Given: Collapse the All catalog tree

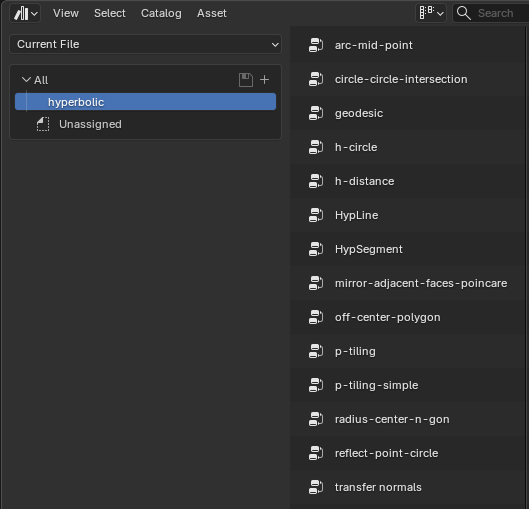Looking at the screenshot, I should click(x=26, y=80).
